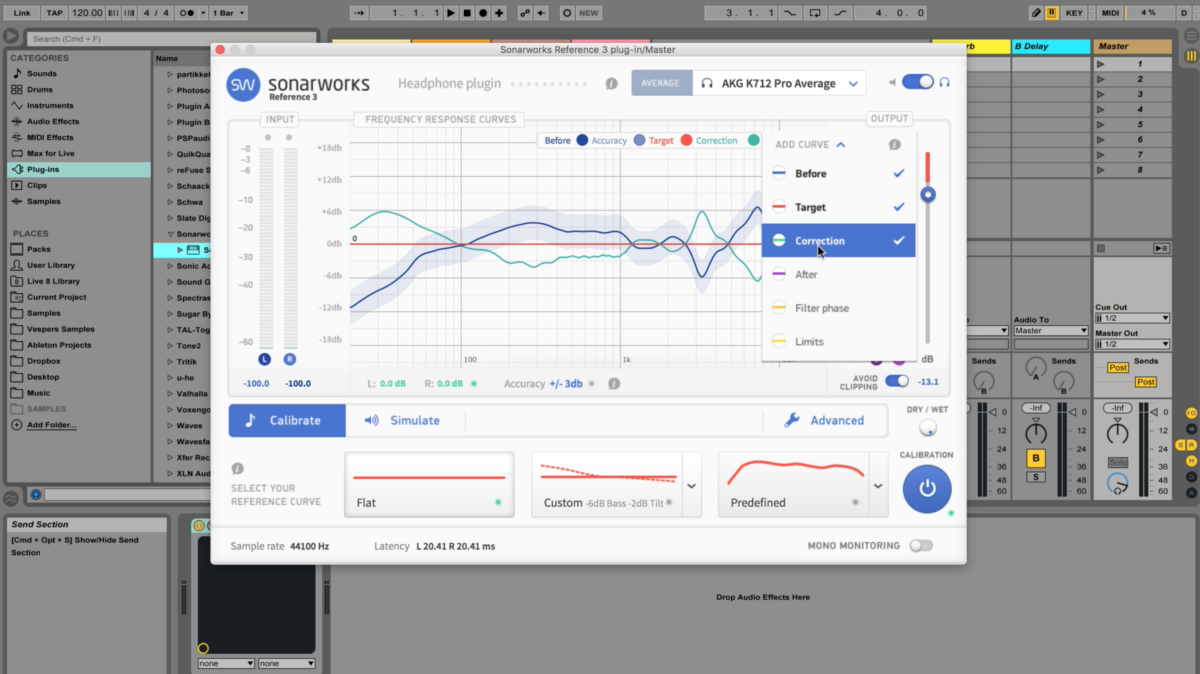The width and height of the screenshot is (1200, 674).
Task: Click the info icon above Select Your Reference Curve
Action: 237,468
